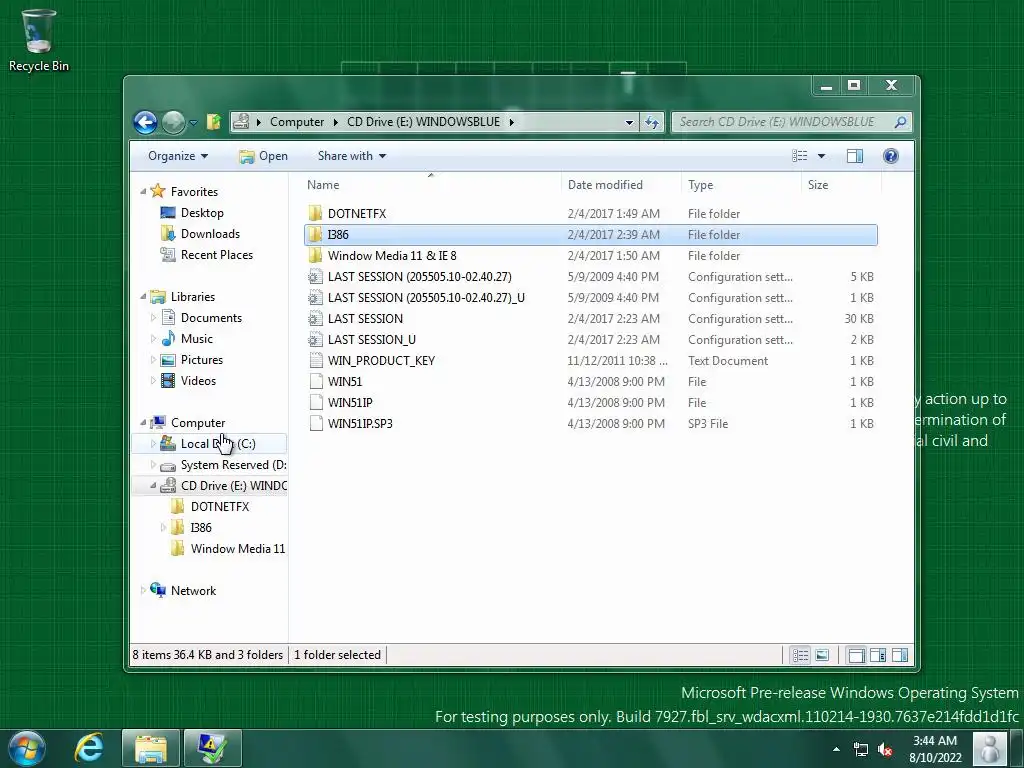
Task: Click the Open toolbar button
Action: tap(264, 156)
